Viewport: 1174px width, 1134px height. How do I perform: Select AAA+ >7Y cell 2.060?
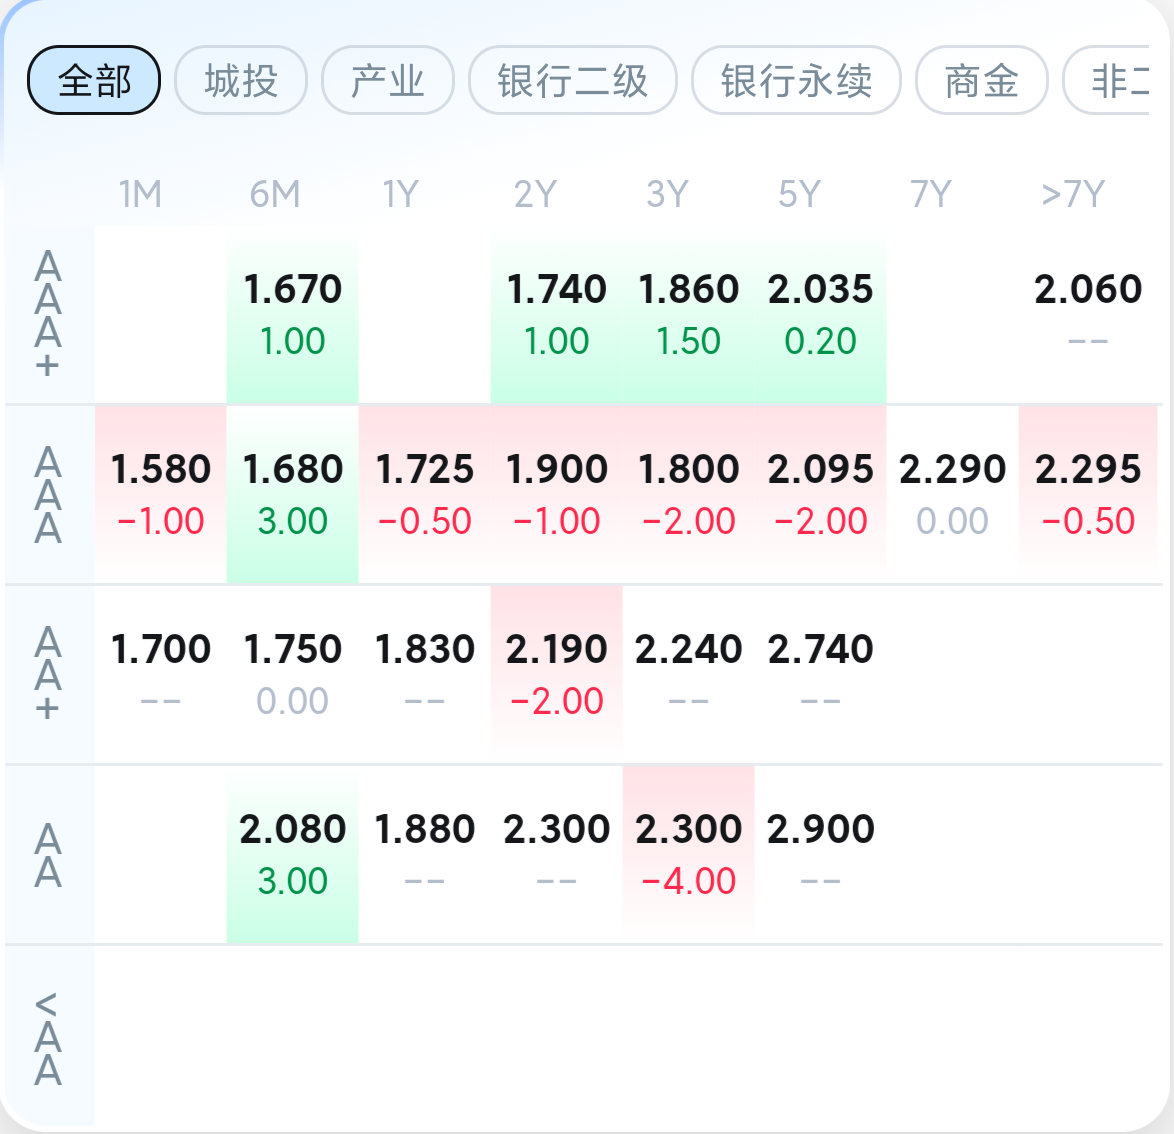click(1088, 315)
